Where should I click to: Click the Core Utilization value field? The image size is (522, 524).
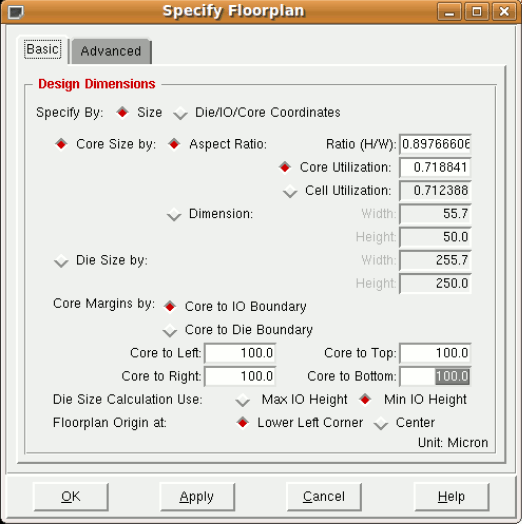(x=435, y=167)
